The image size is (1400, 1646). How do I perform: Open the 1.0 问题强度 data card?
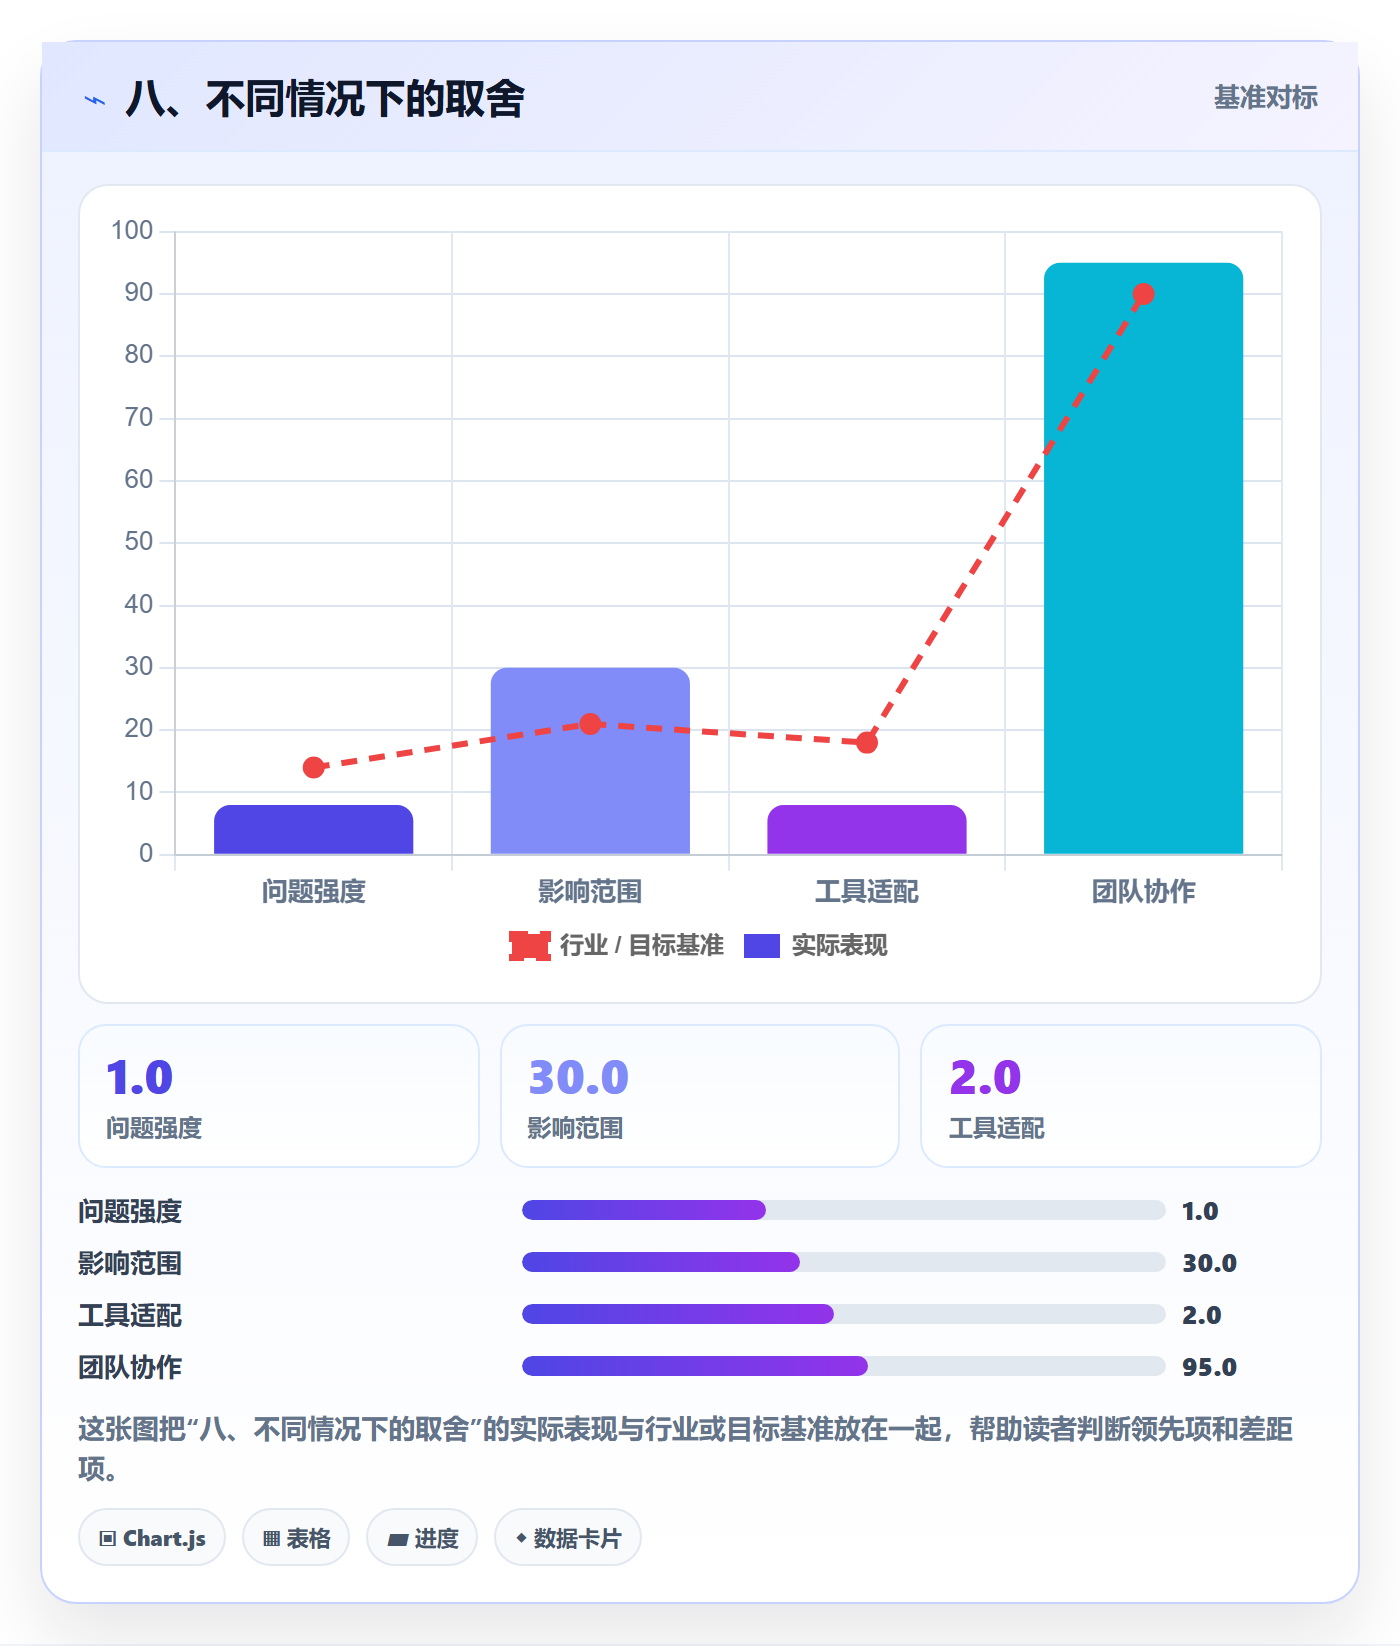coord(279,1096)
